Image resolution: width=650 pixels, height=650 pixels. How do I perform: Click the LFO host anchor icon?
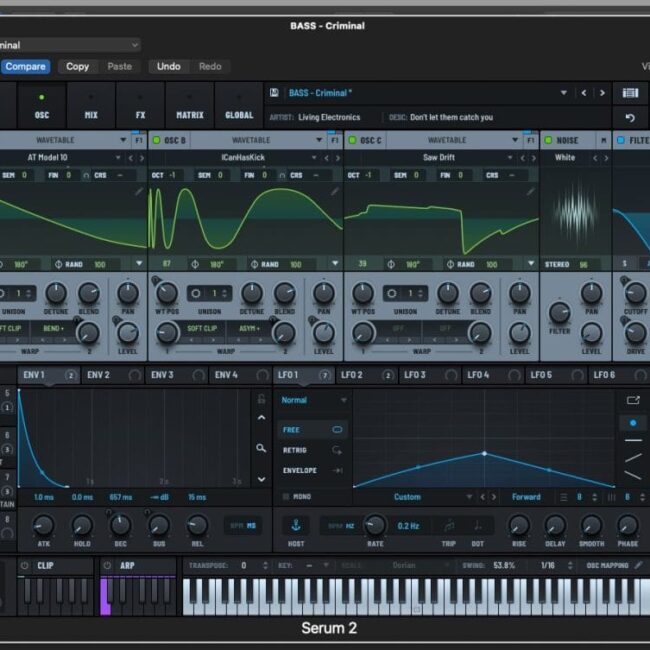tap(296, 525)
